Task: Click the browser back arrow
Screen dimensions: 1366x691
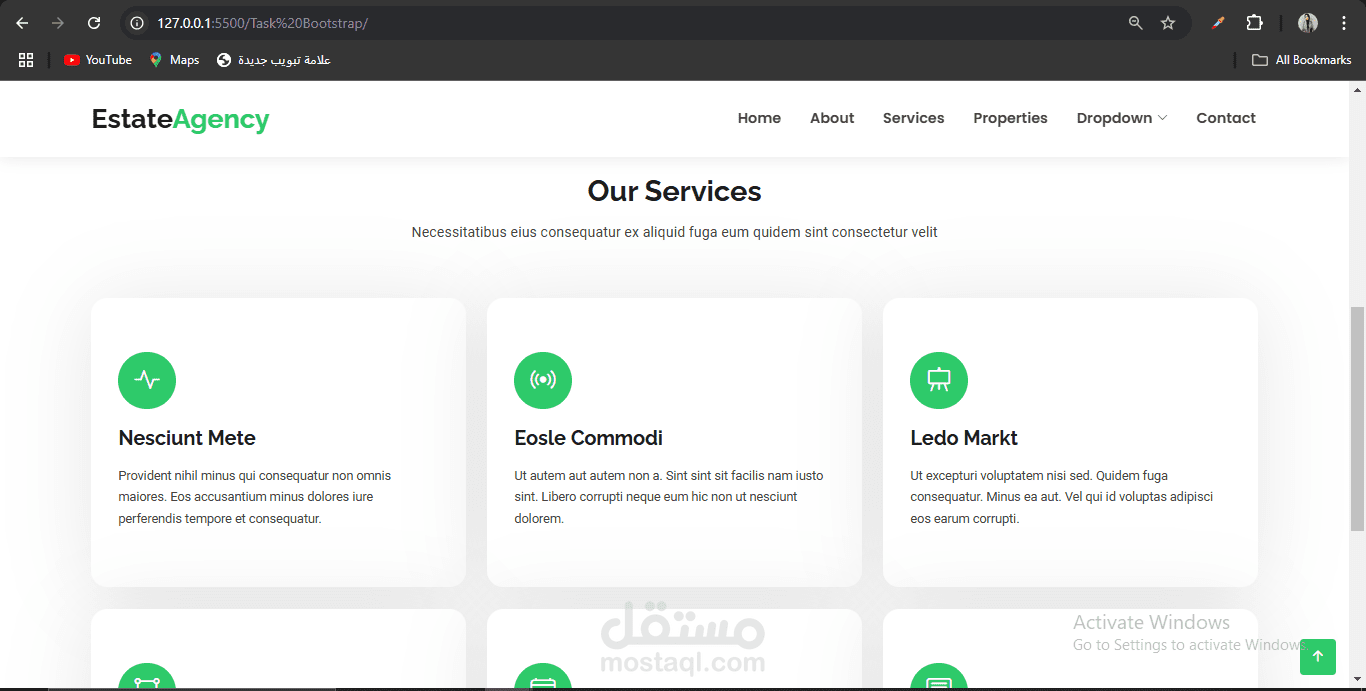Action: point(22,23)
